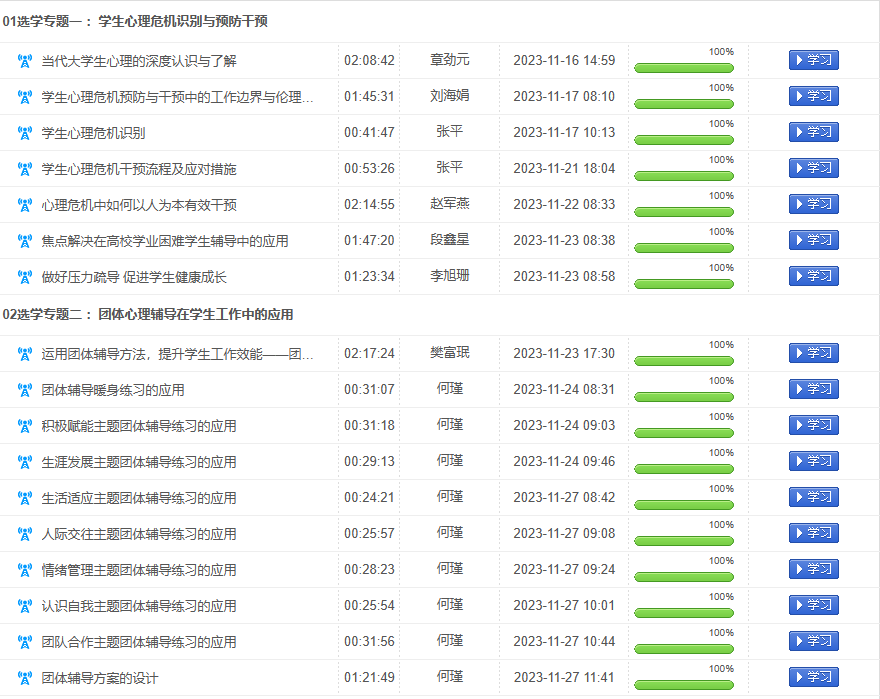Click icon beside 心理危机中如何以人为本有效干预
Viewport: 880px width, 699px height.
point(25,205)
